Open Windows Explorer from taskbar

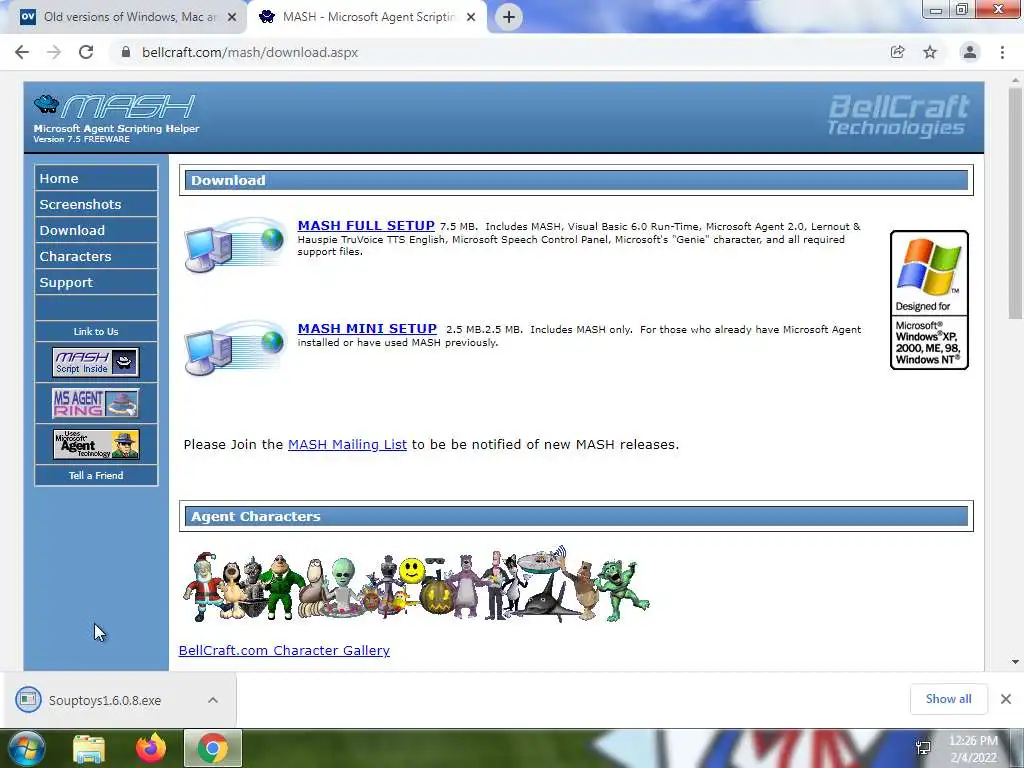pos(89,748)
